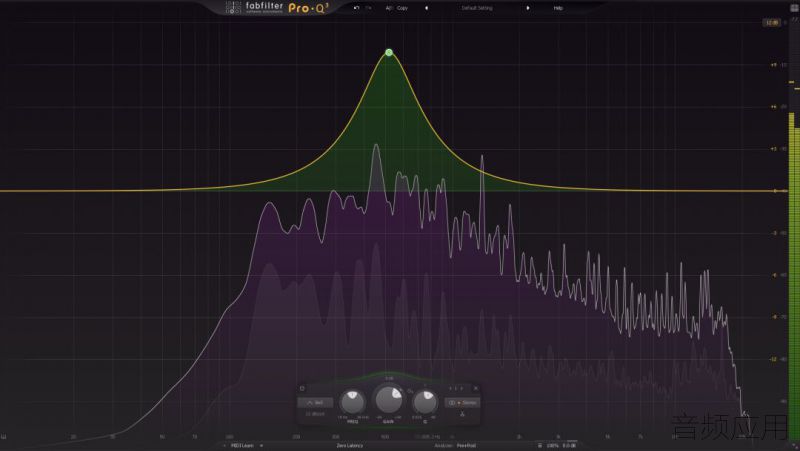
Task: Toggle the band power bypass icon
Action: point(302,388)
